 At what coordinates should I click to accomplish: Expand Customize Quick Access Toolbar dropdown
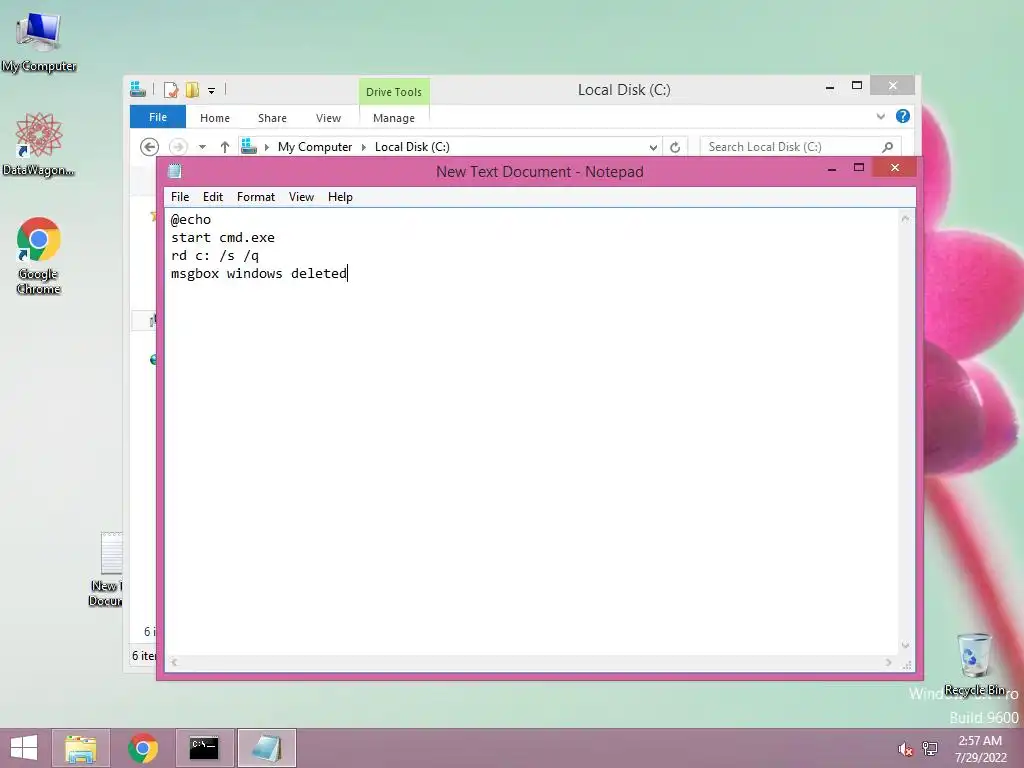pyautogui.click(x=212, y=91)
